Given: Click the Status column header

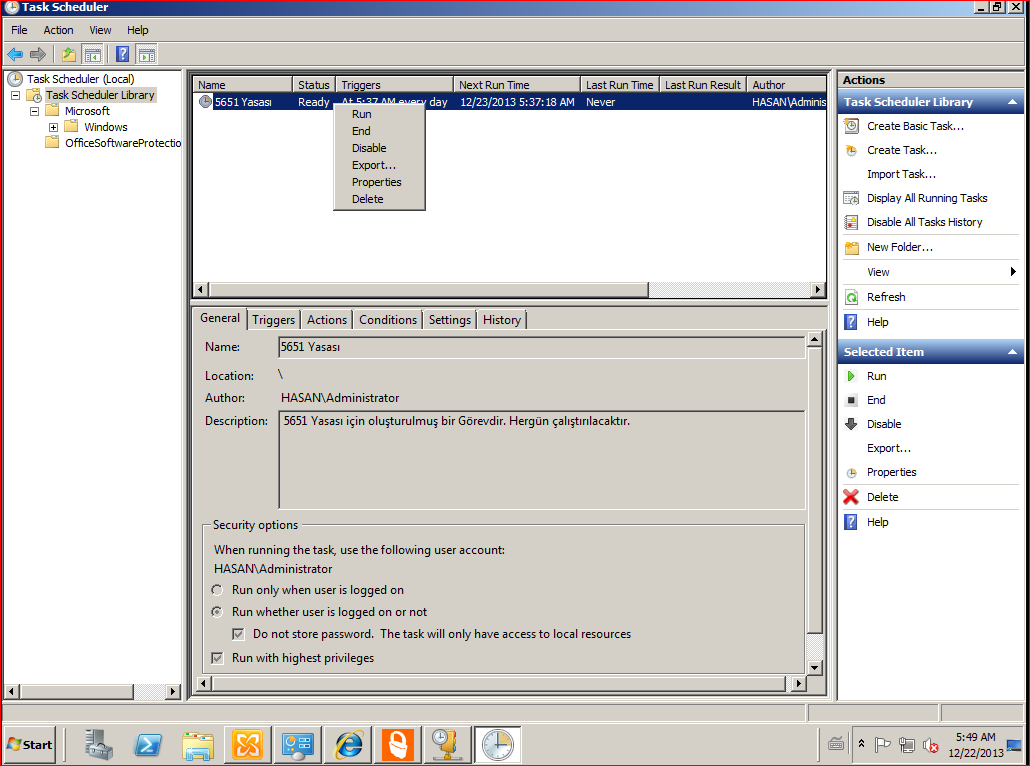Looking at the screenshot, I should click(x=314, y=85).
